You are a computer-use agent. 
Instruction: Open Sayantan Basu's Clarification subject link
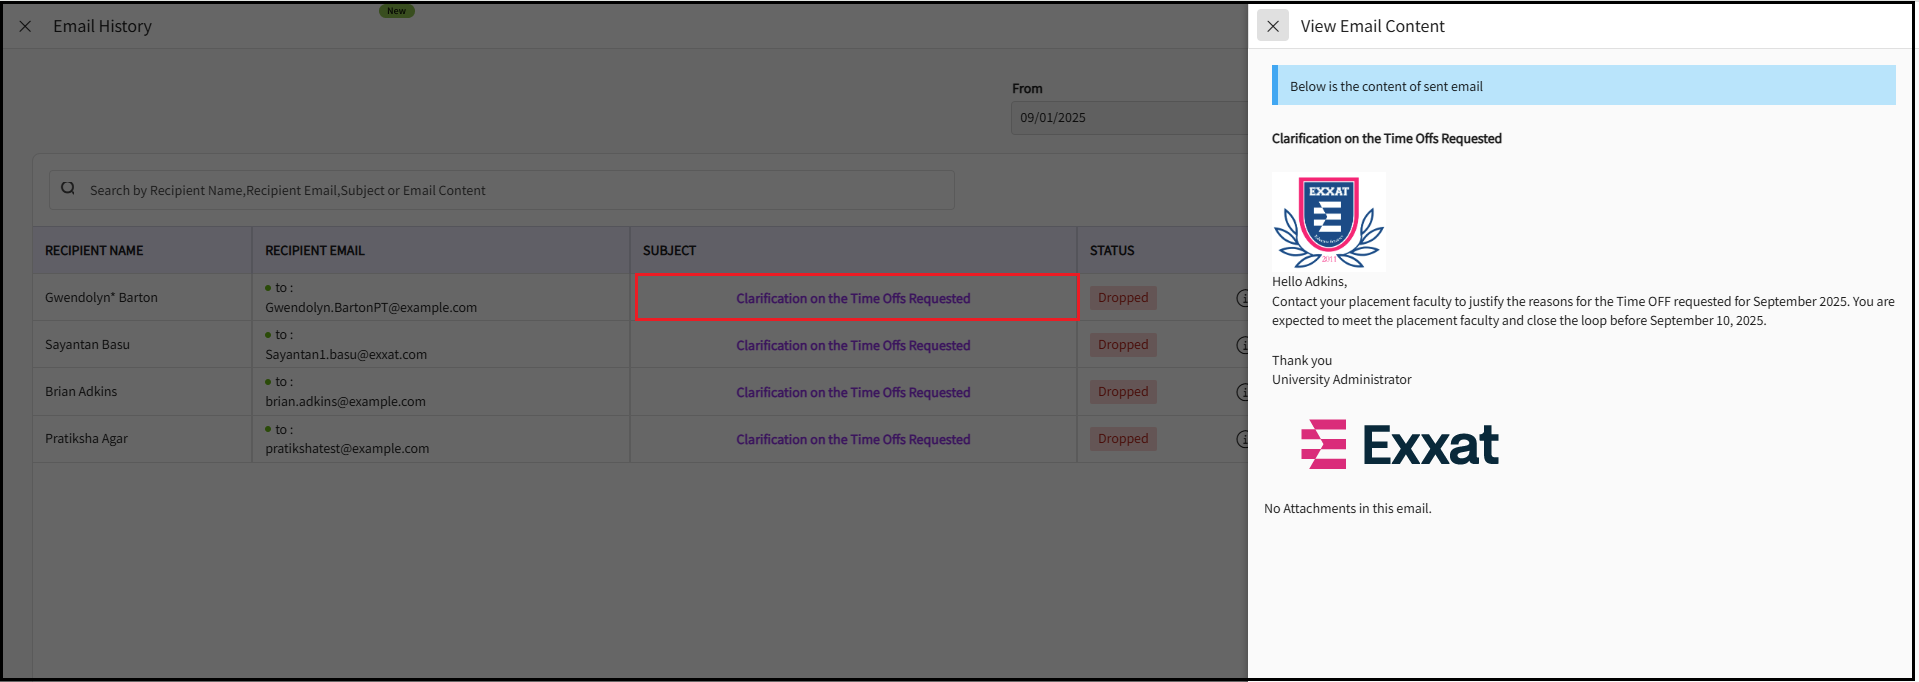coord(853,346)
